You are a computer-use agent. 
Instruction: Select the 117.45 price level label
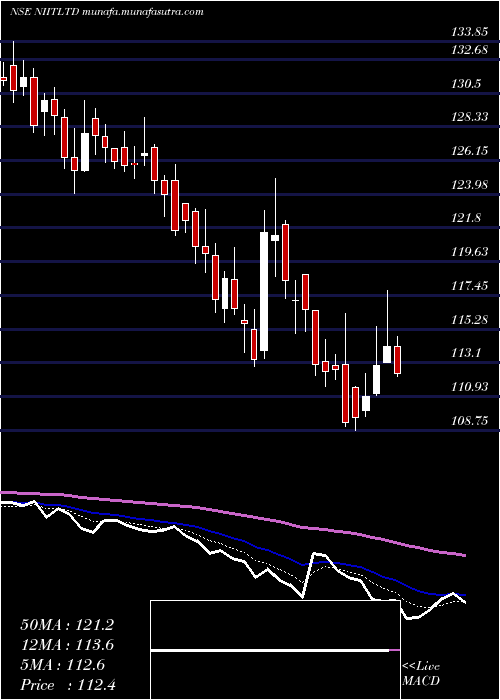click(468, 286)
